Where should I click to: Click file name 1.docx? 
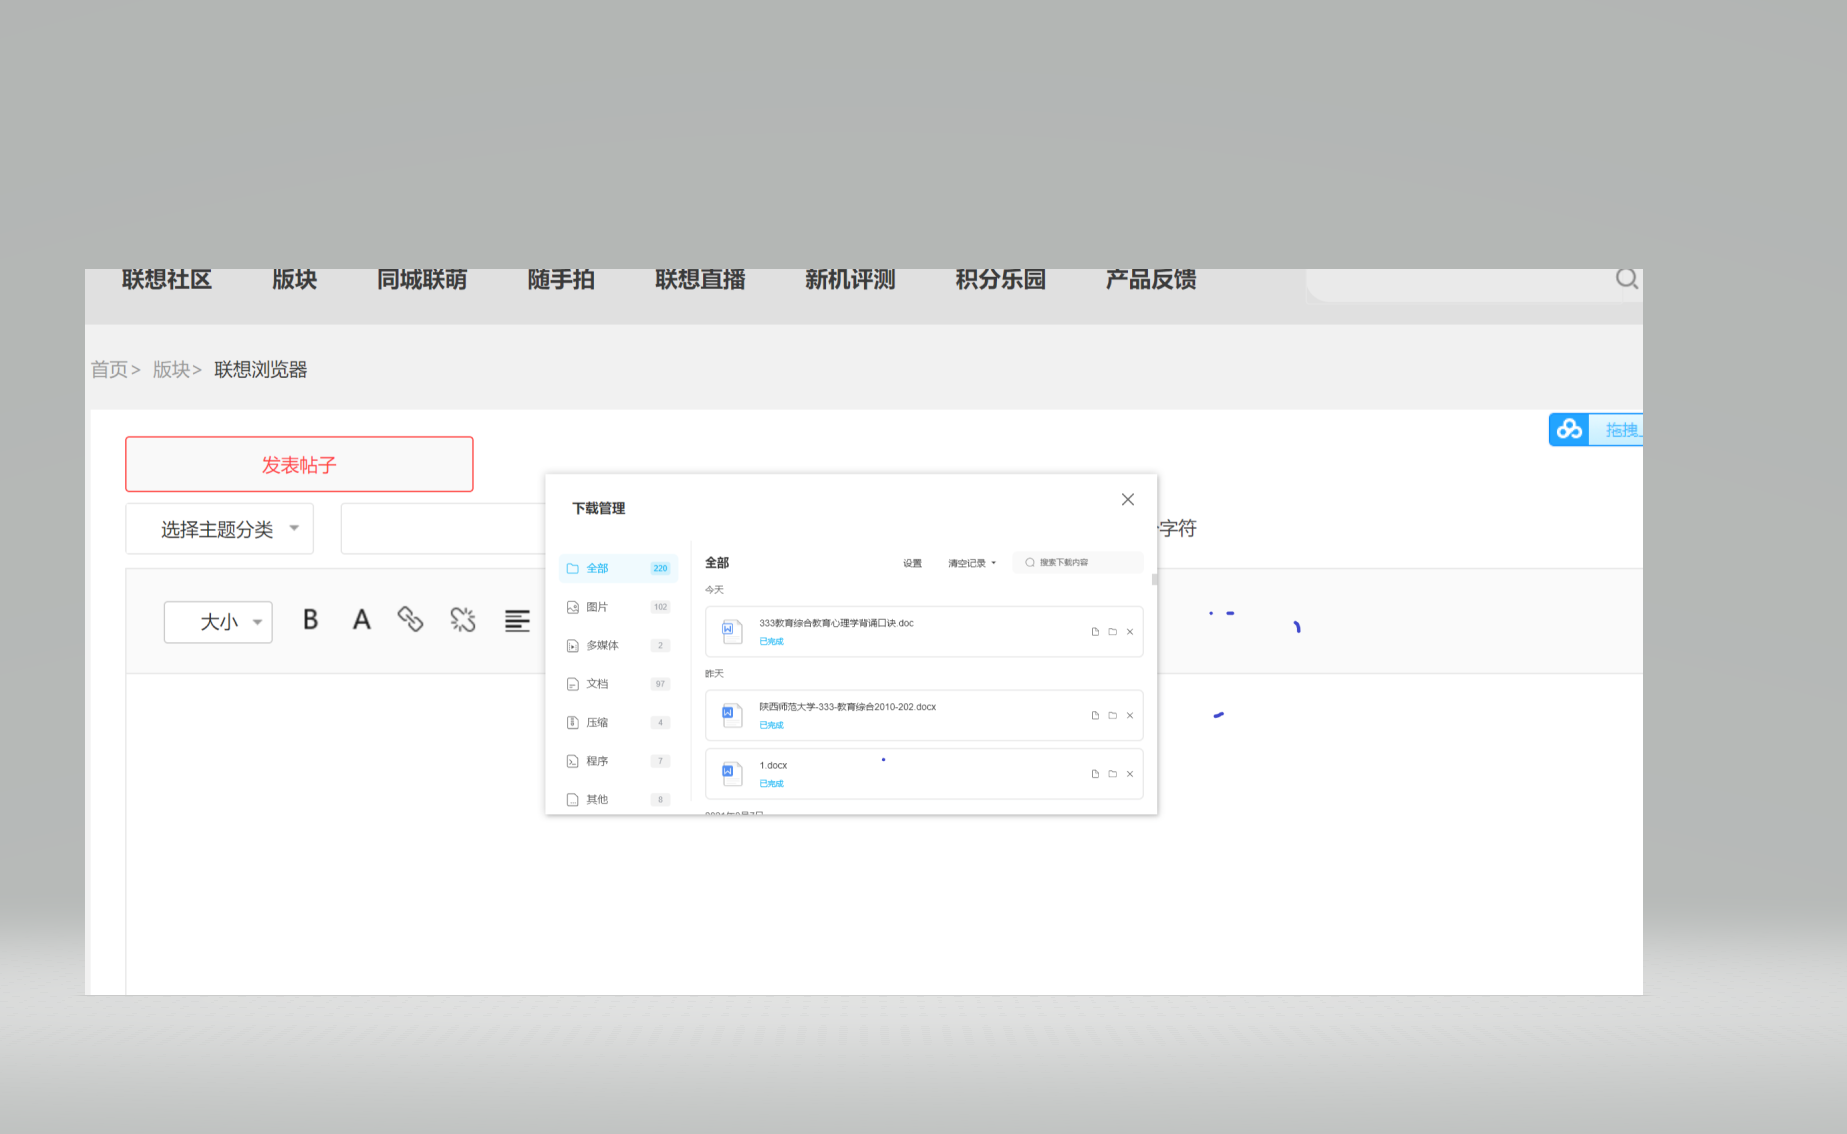pos(773,765)
